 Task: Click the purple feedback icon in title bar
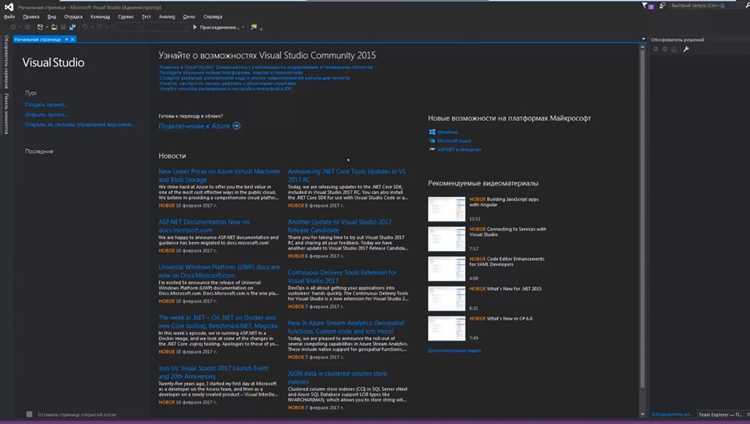pos(651,6)
